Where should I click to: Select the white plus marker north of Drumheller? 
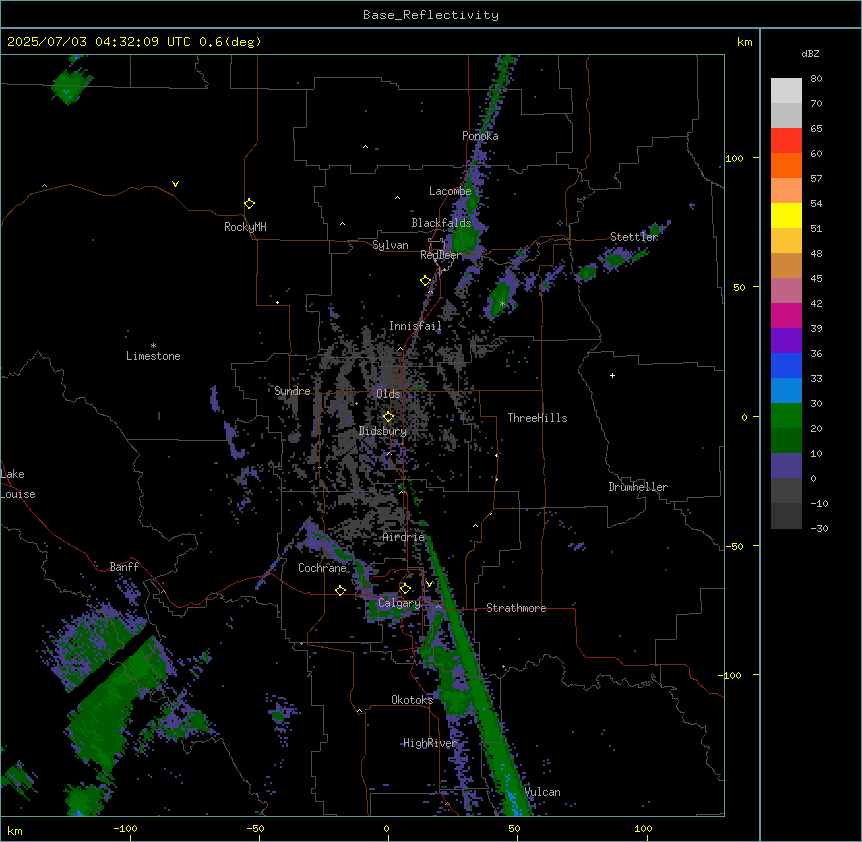click(x=612, y=375)
